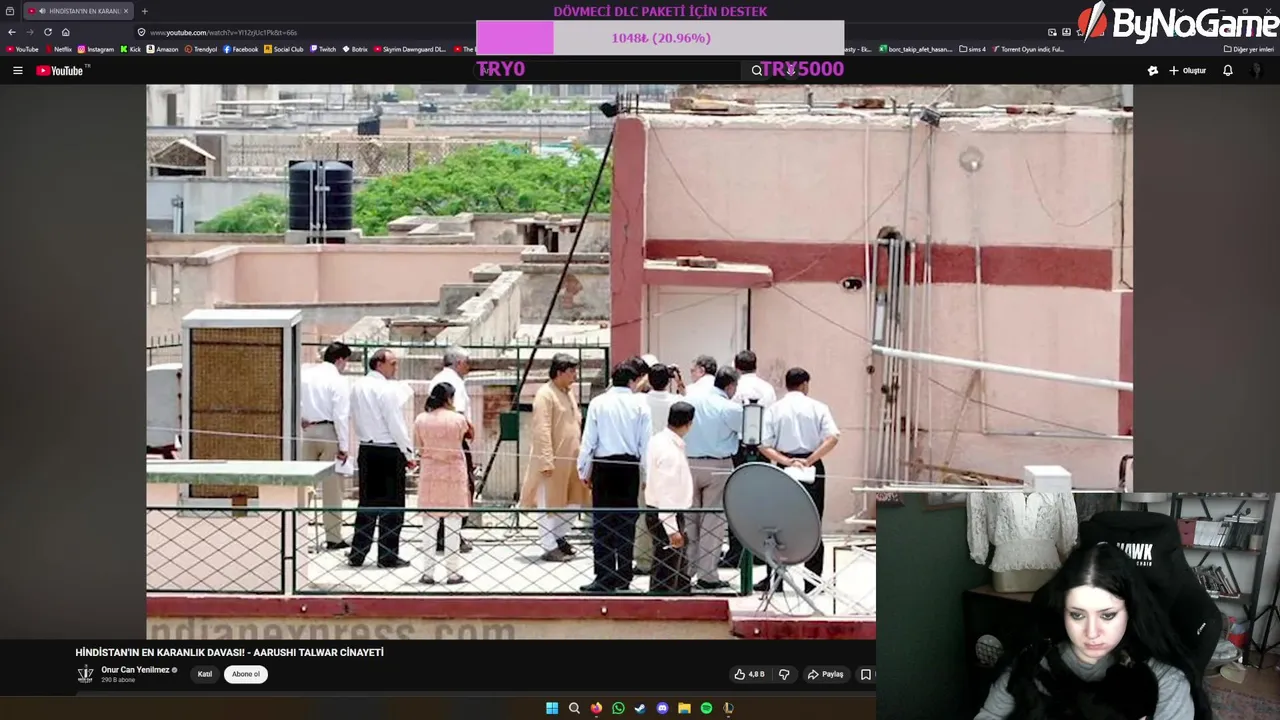1280x720 pixels.
Task: Open the Twitch bookmark
Action: coord(324,49)
